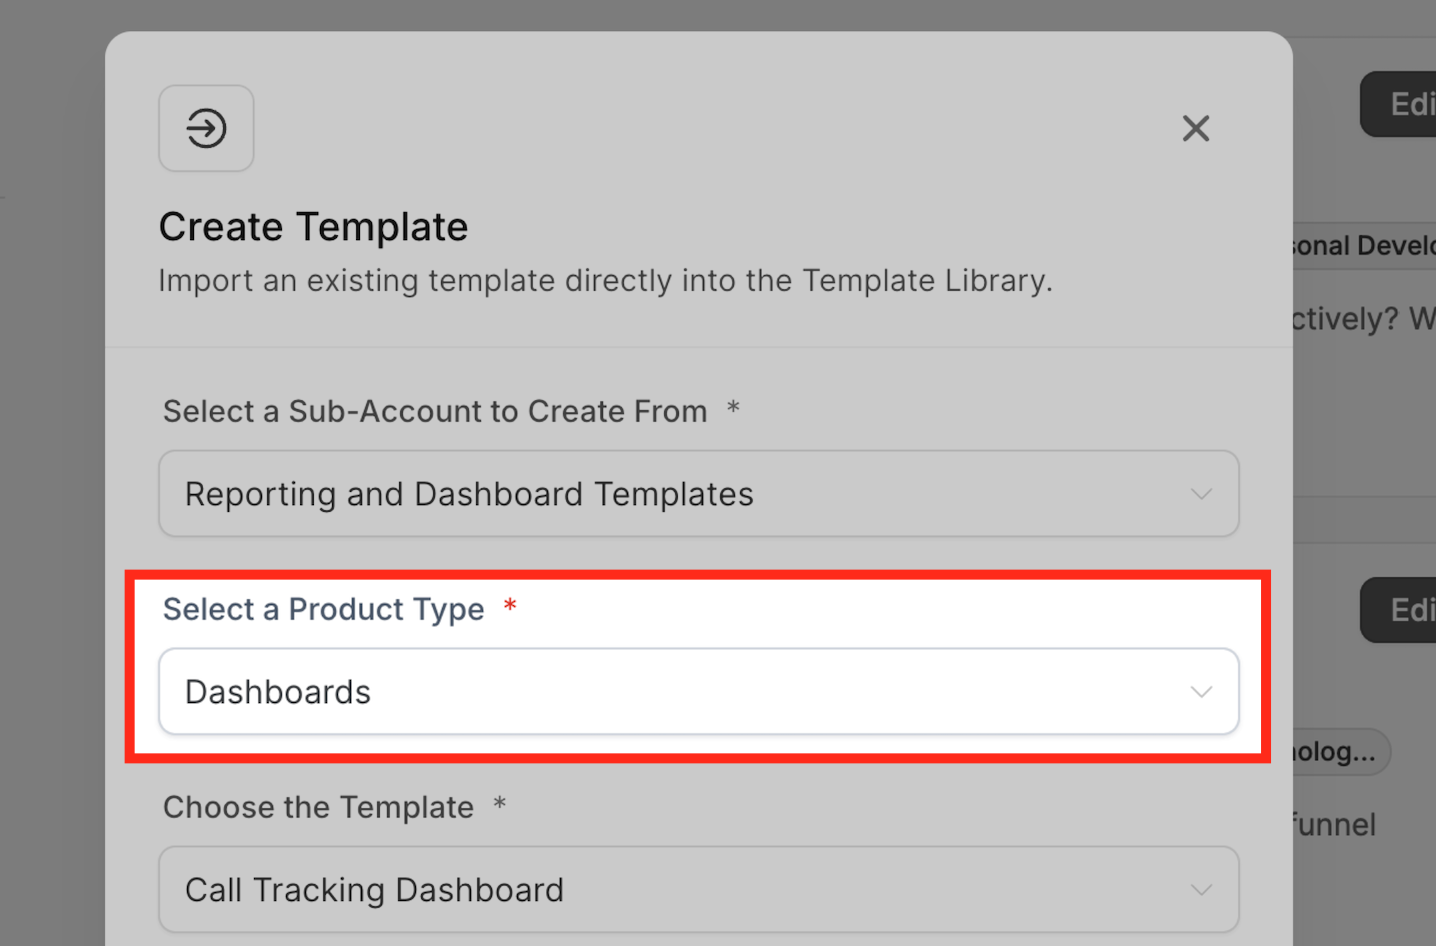The width and height of the screenshot is (1436, 946).
Task: Click the chevron arrow next to Dashboards
Action: pos(1201,692)
